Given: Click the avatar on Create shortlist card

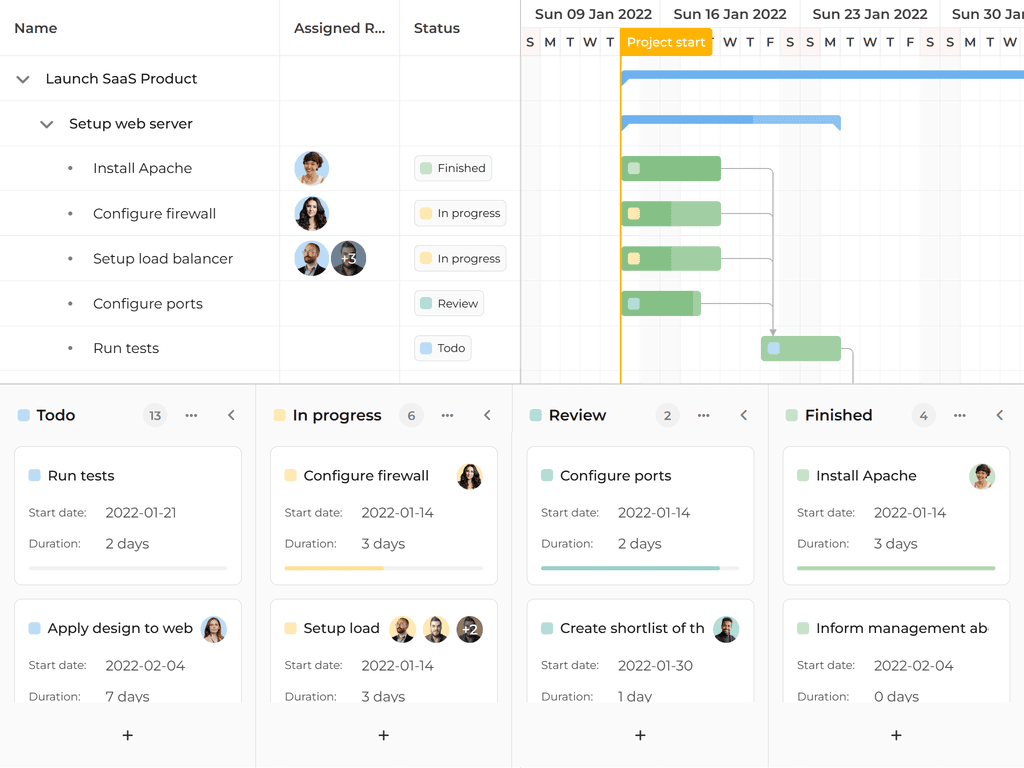Looking at the screenshot, I should click(x=726, y=629).
